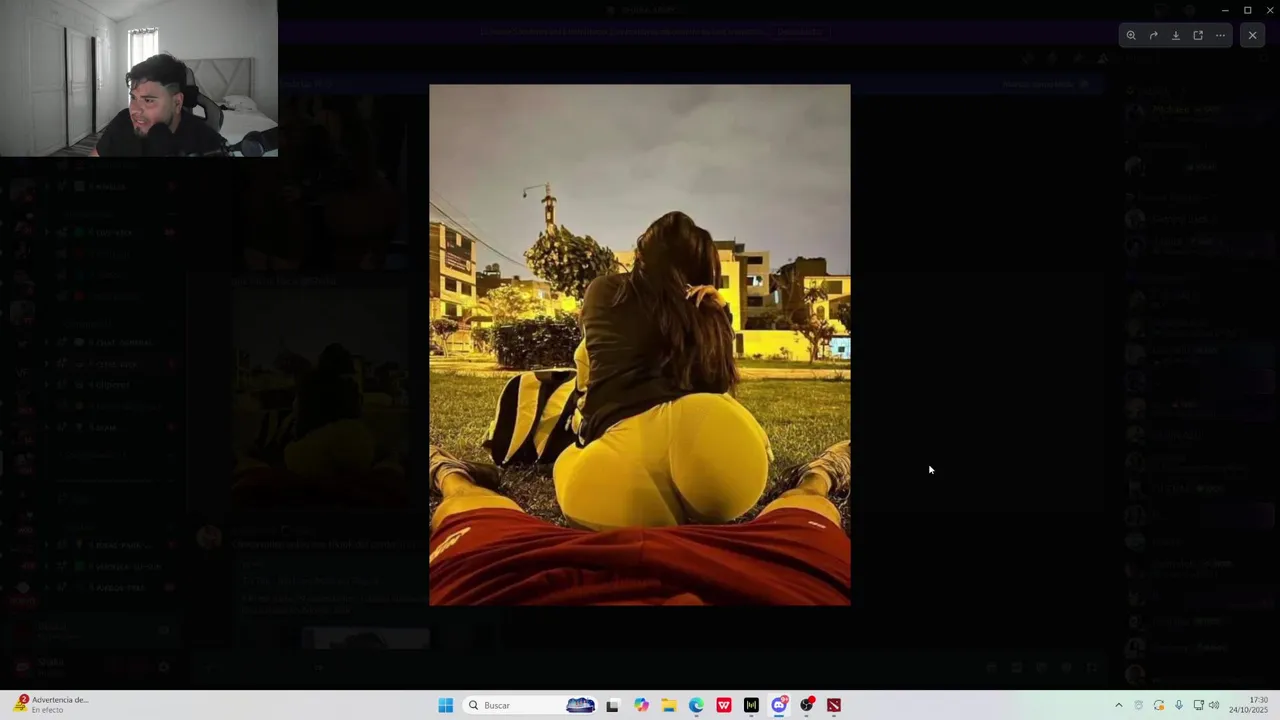This screenshot has width=1280, height=720.
Task: Expand the hidden system tray icons
Action: pyautogui.click(x=1118, y=705)
